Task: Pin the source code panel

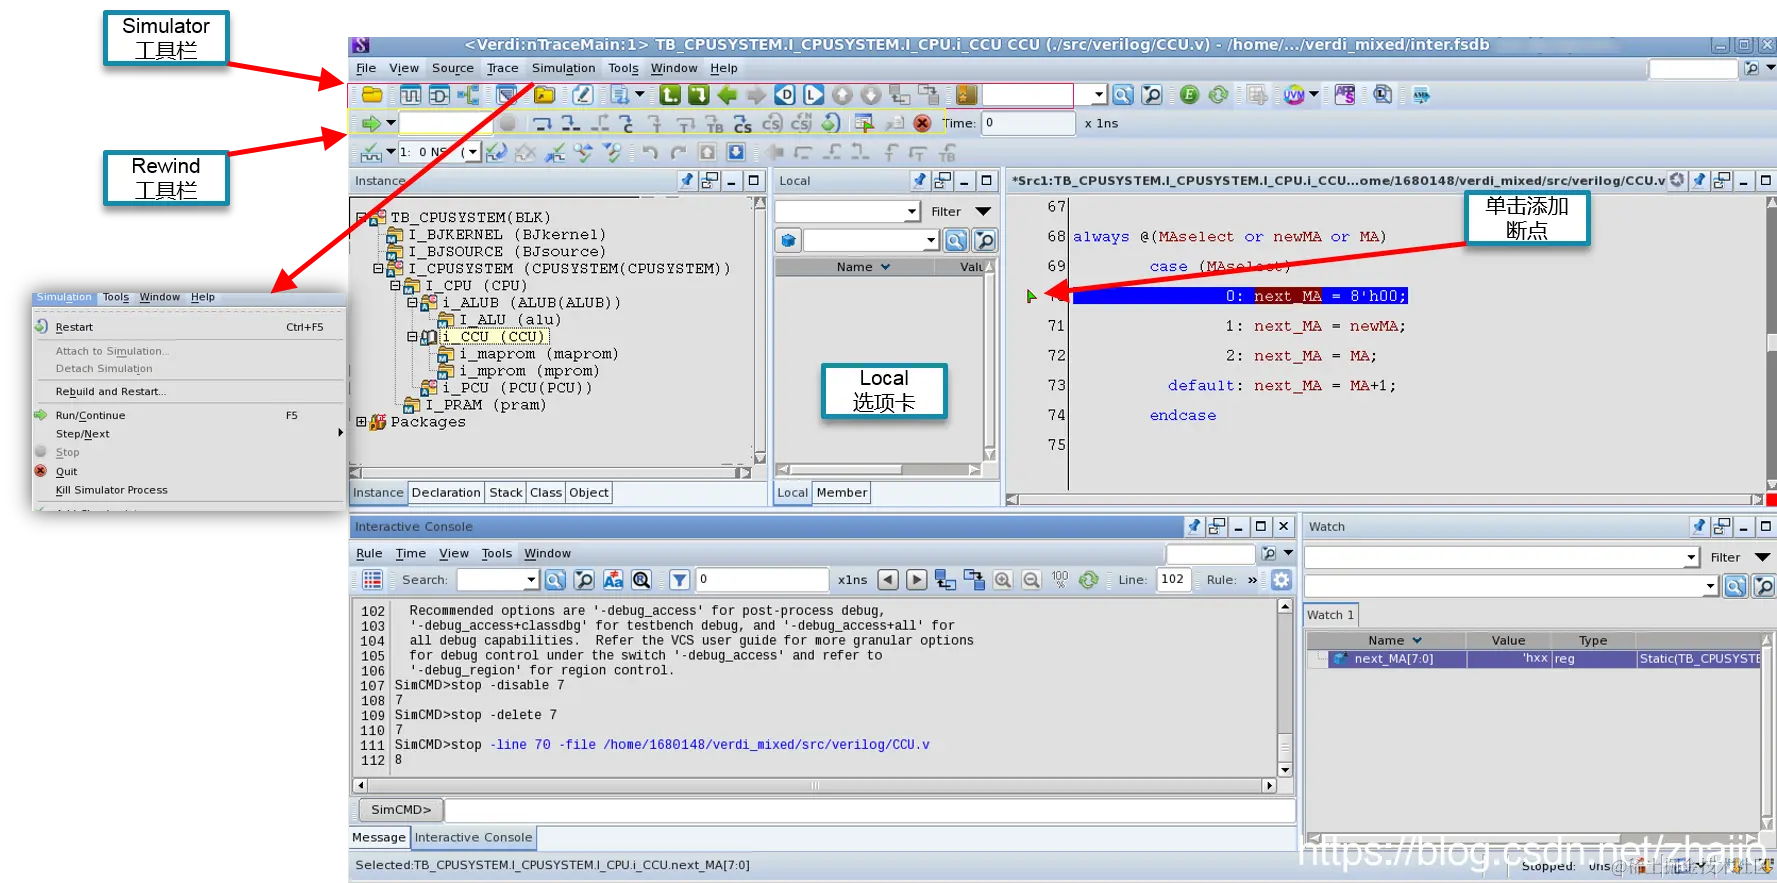Action: coord(1699,180)
